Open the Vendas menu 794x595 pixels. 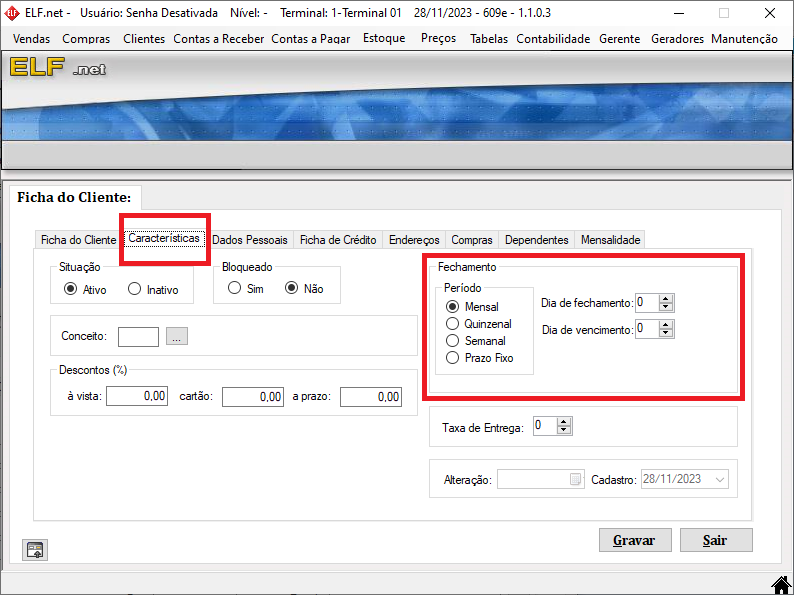coord(31,39)
